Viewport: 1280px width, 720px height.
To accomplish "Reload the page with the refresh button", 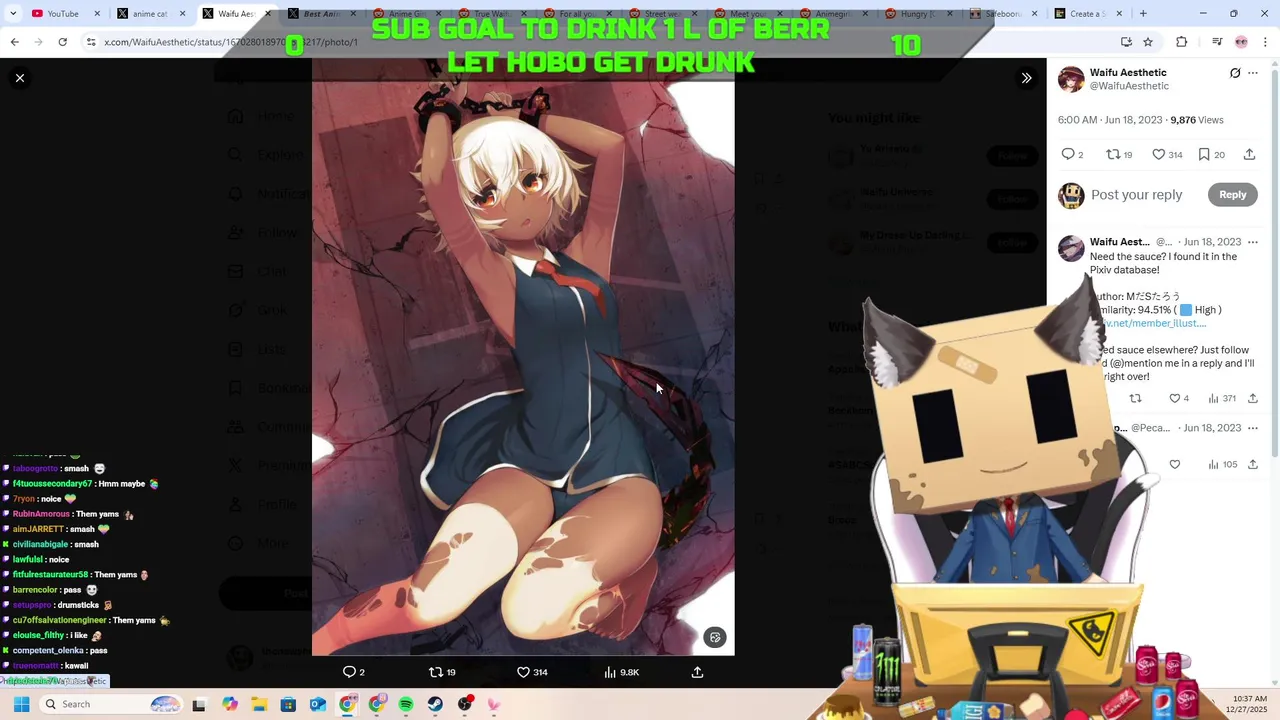I will 62,42.
